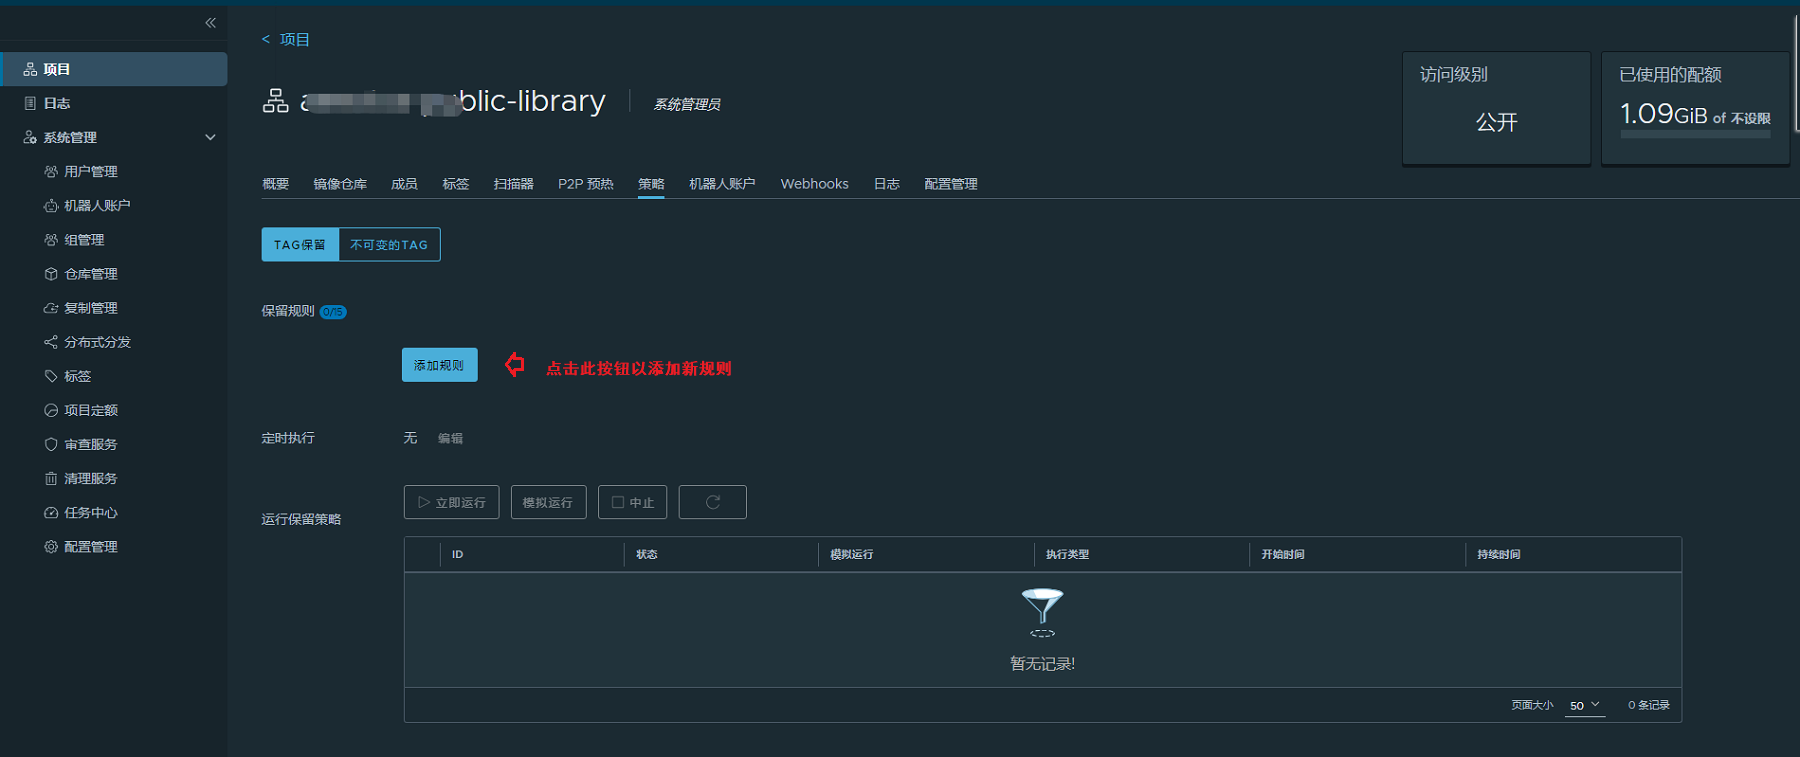Collapse the sidebar with the double-chevron icon

pos(210,22)
